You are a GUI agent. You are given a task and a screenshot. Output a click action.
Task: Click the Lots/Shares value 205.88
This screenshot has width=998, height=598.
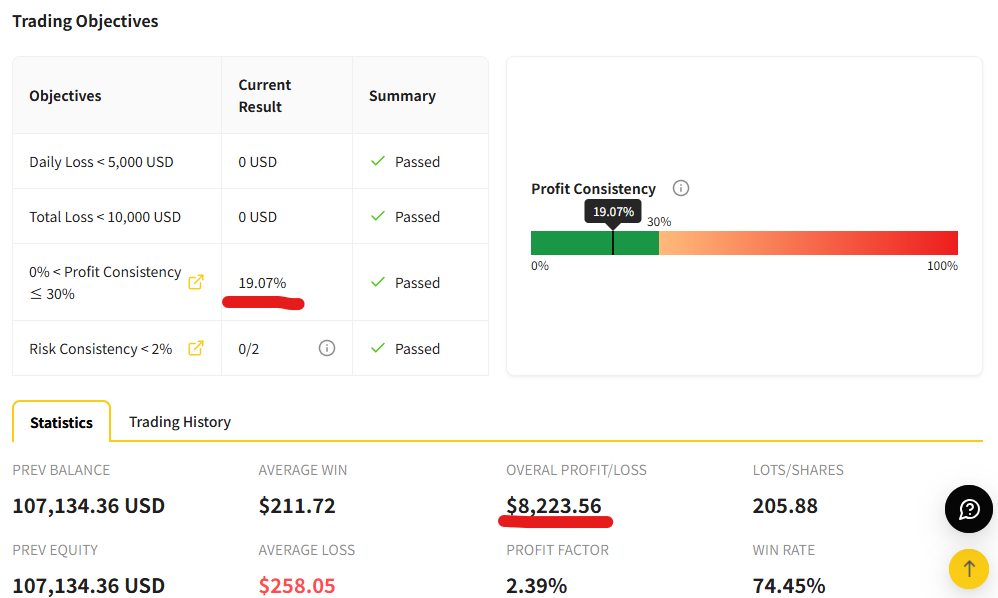[x=785, y=506]
